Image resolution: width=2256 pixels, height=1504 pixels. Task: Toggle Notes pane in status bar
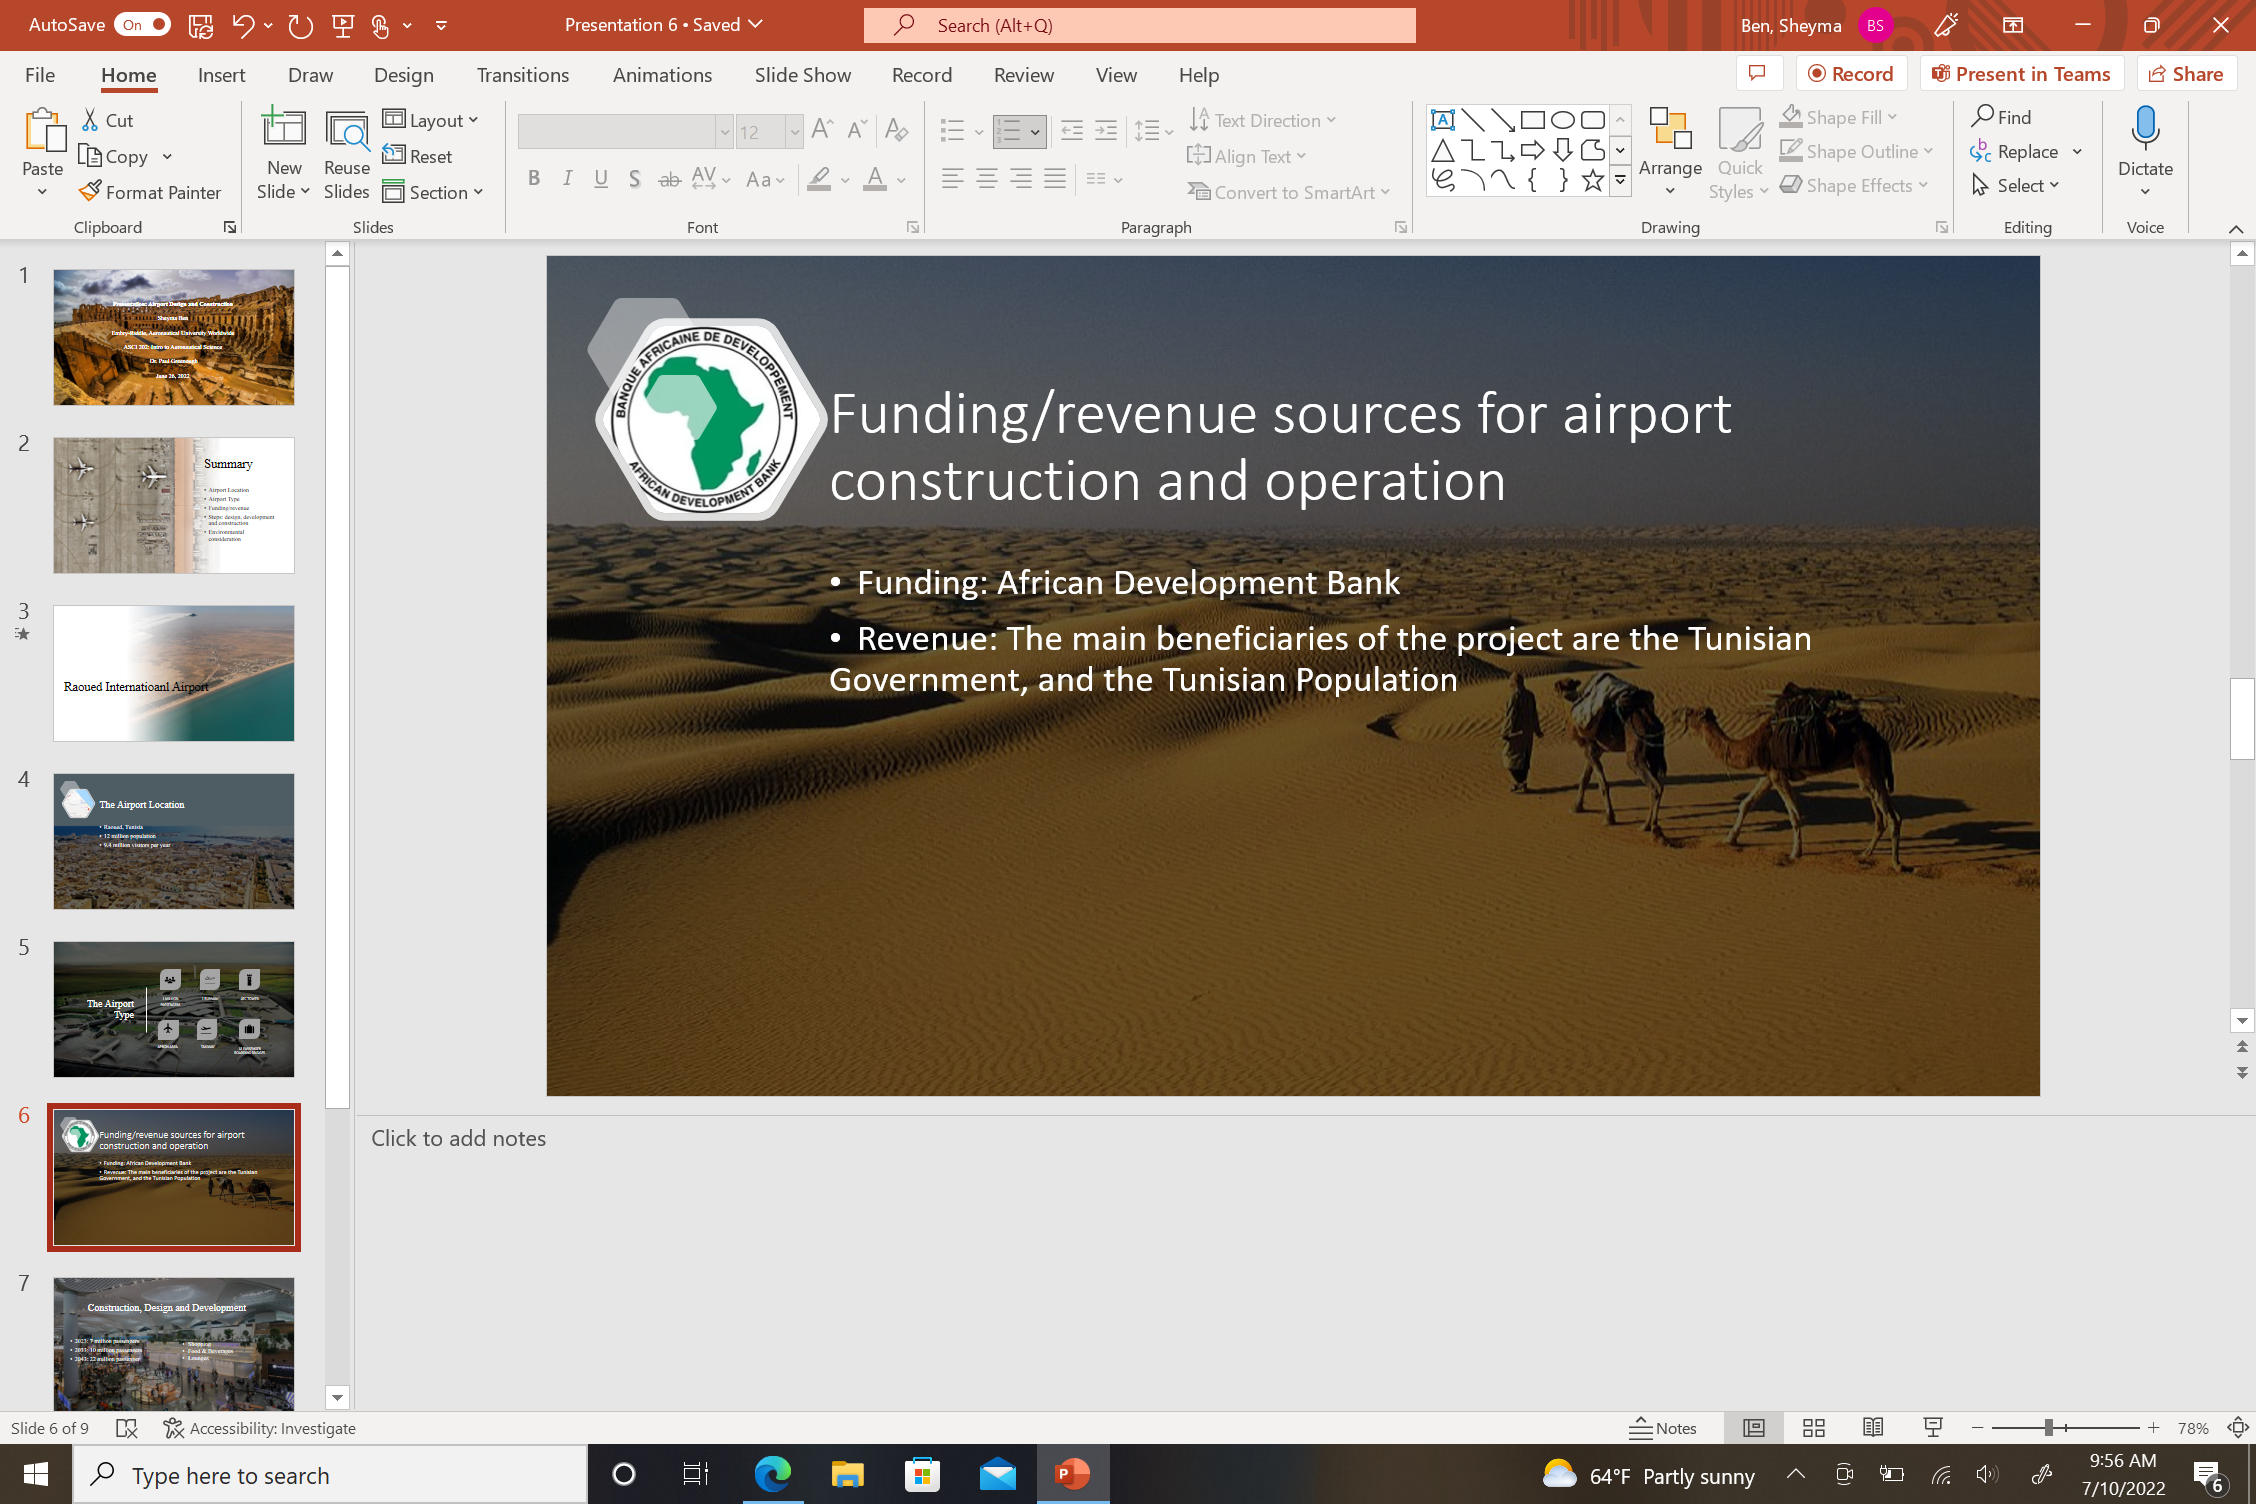tap(1662, 1428)
